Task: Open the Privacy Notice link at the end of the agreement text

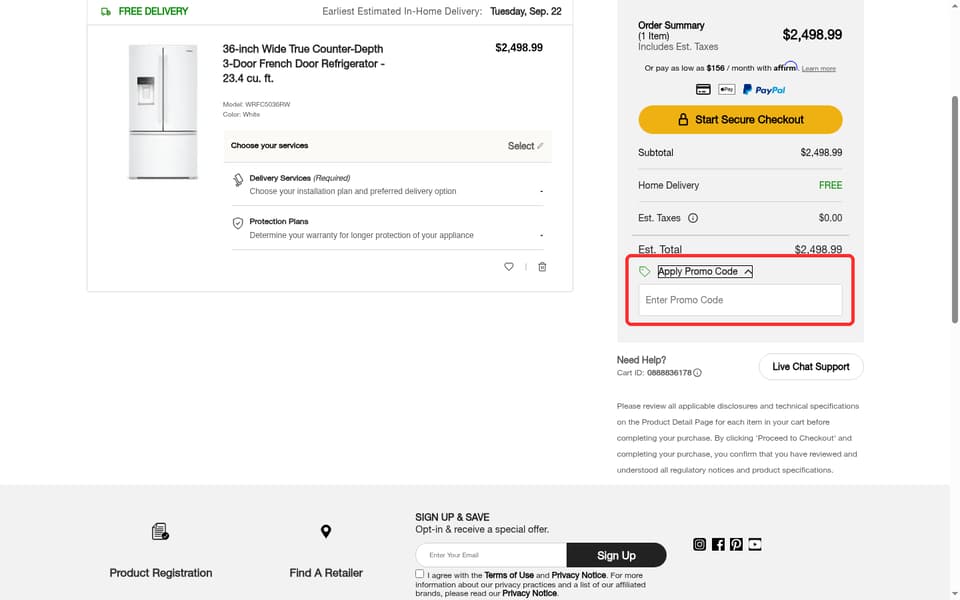Action: [x=529, y=593]
